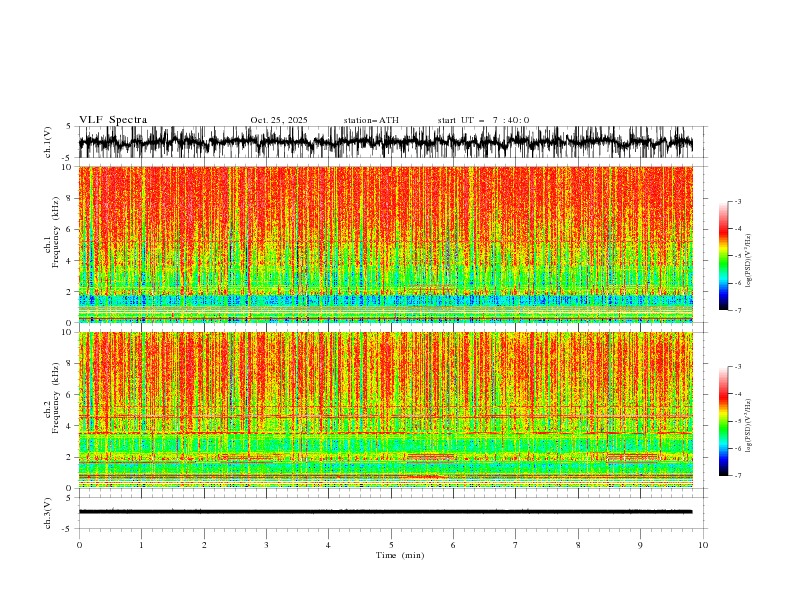
Task: Click the time-axis tick label '3'
Action: tap(266, 545)
